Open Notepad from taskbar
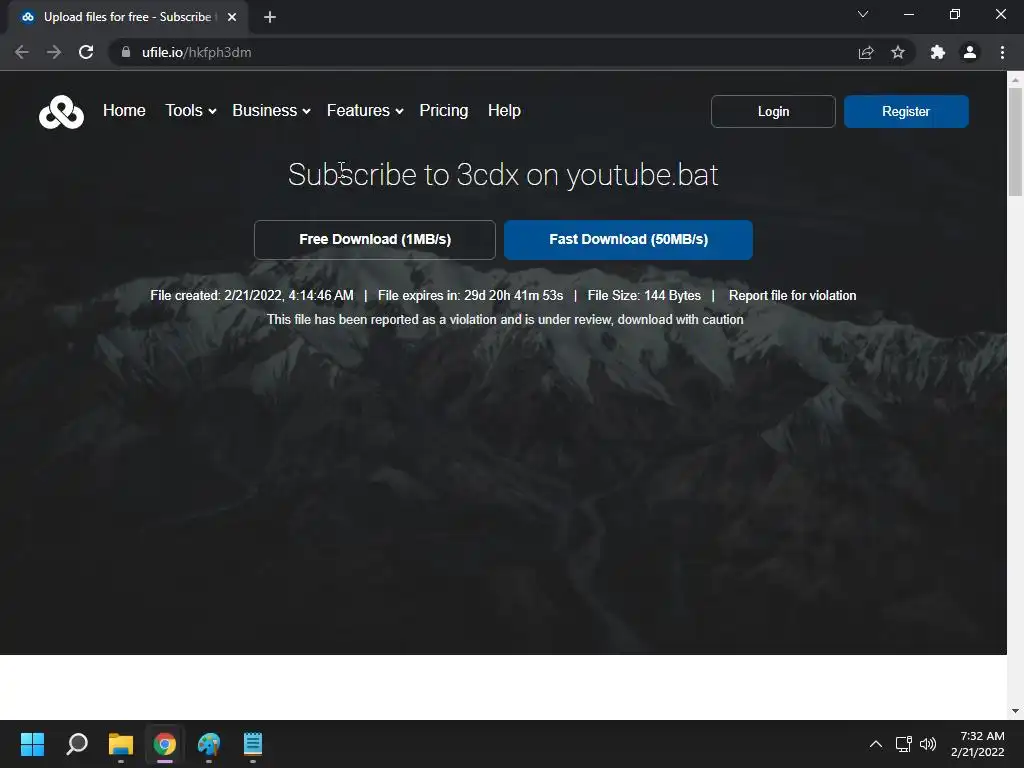Viewport: 1024px width, 768px height. tap(253, 744)
